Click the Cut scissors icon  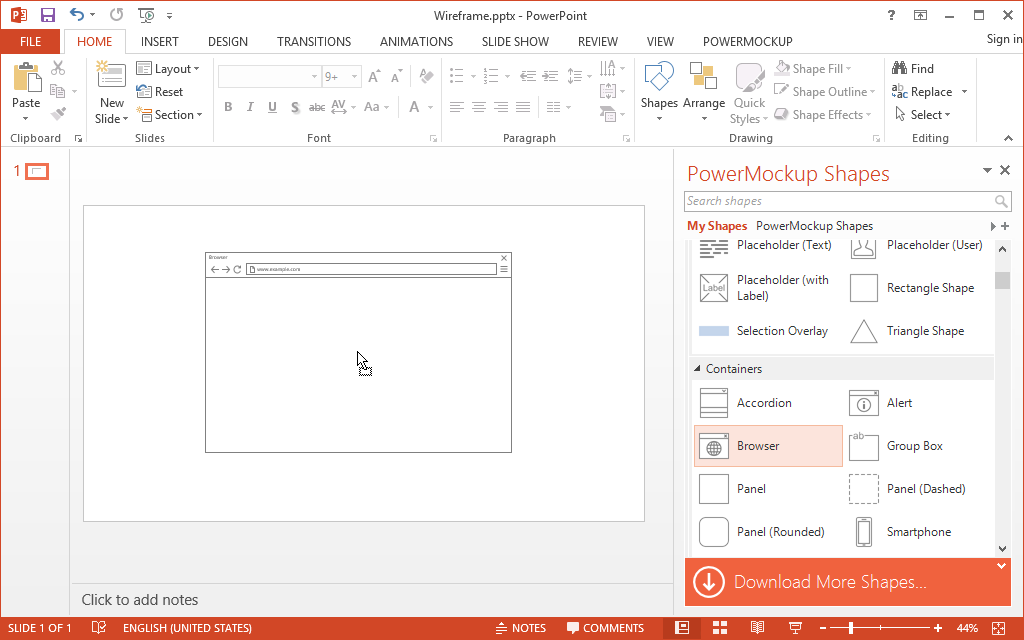coord(58,69)
